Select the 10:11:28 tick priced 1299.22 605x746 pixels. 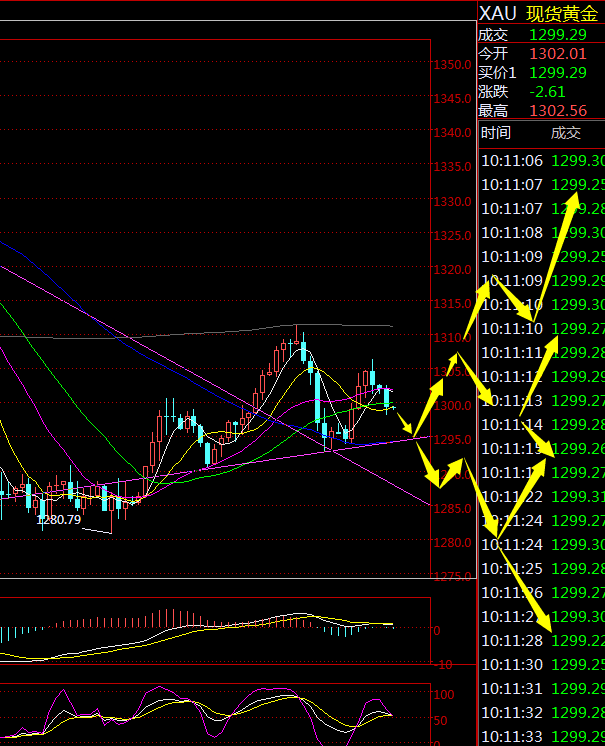click(541, 641)
